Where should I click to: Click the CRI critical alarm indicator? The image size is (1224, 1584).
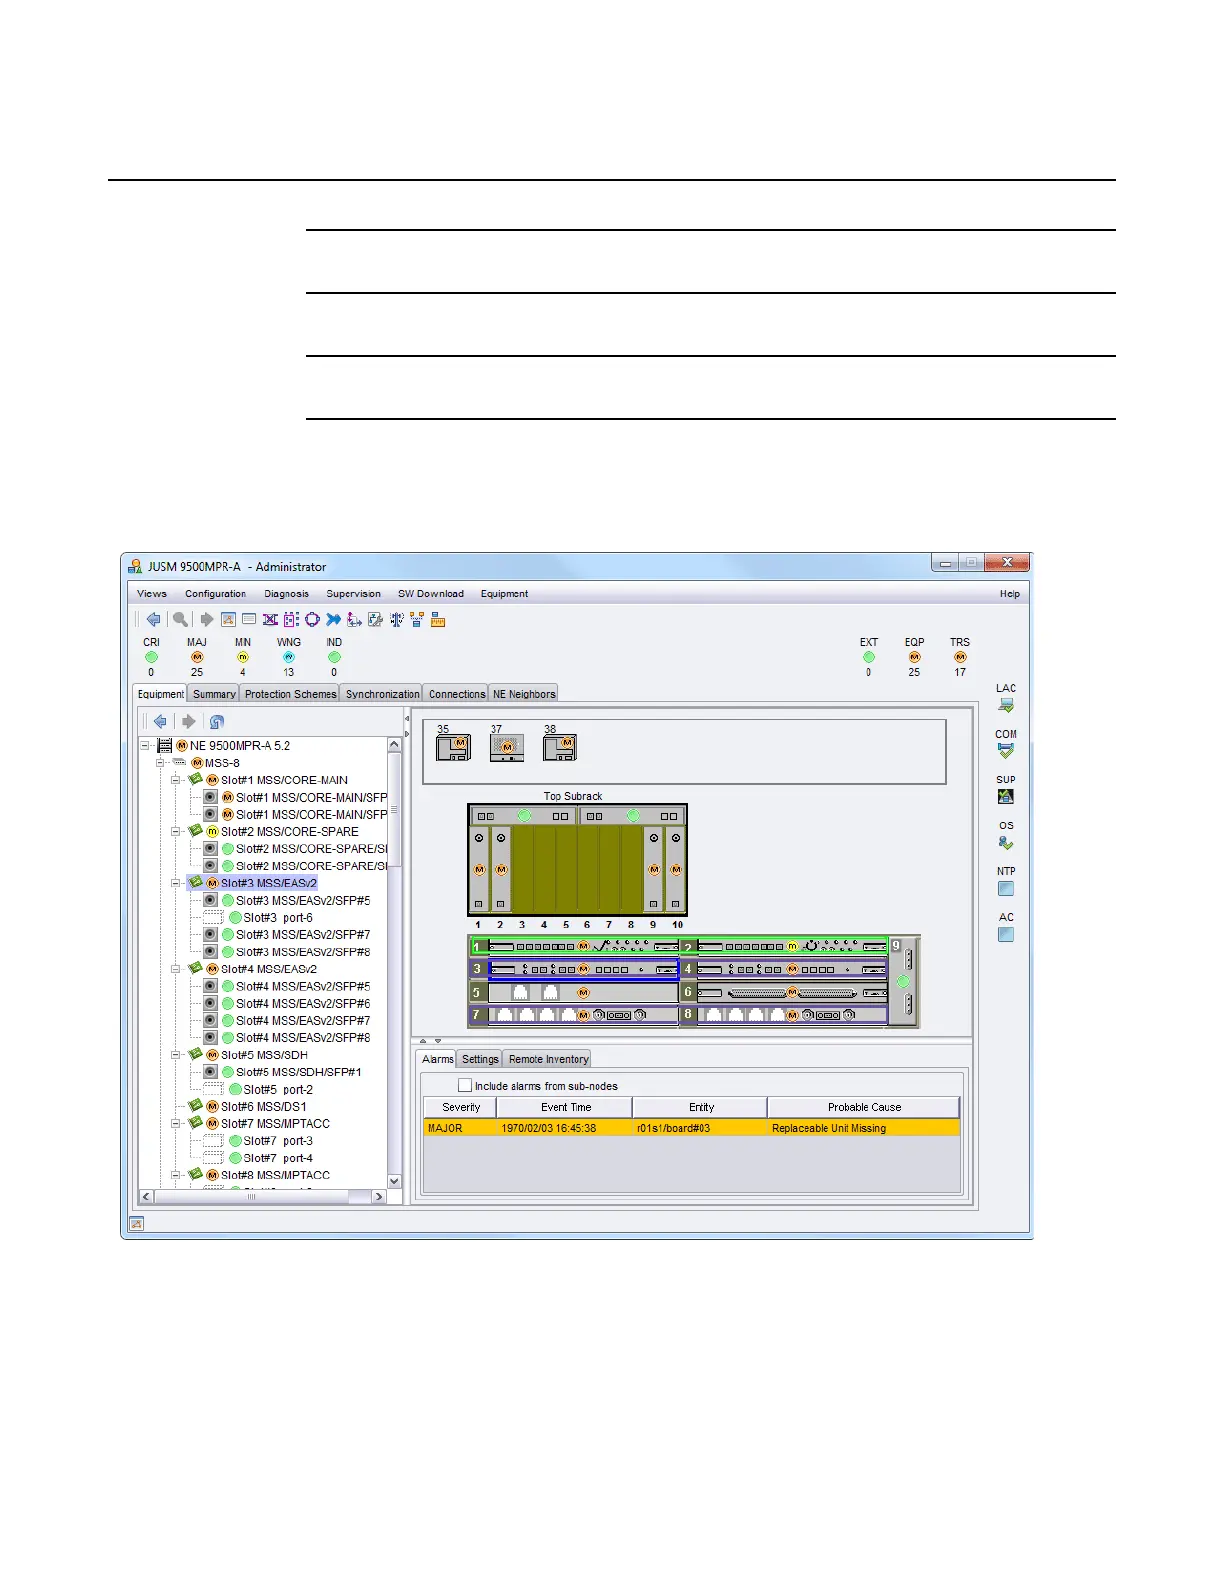pyautogui.click(x=151, y=657)
